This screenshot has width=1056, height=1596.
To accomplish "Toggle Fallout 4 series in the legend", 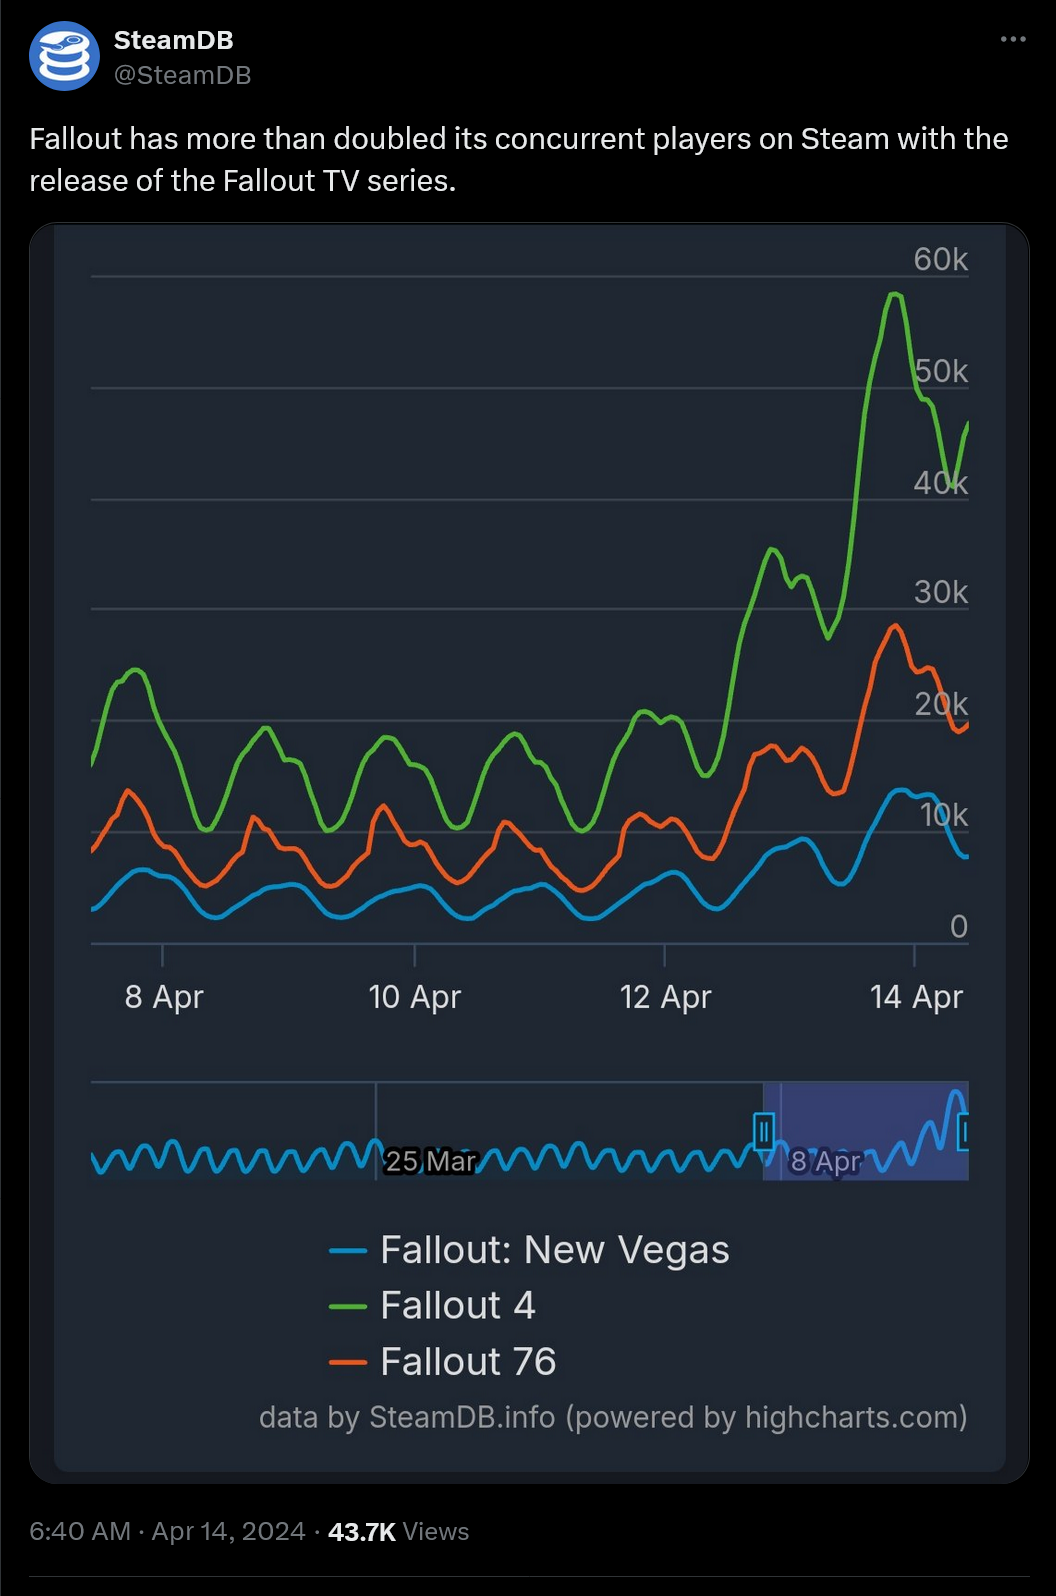I will point(459,1305).
